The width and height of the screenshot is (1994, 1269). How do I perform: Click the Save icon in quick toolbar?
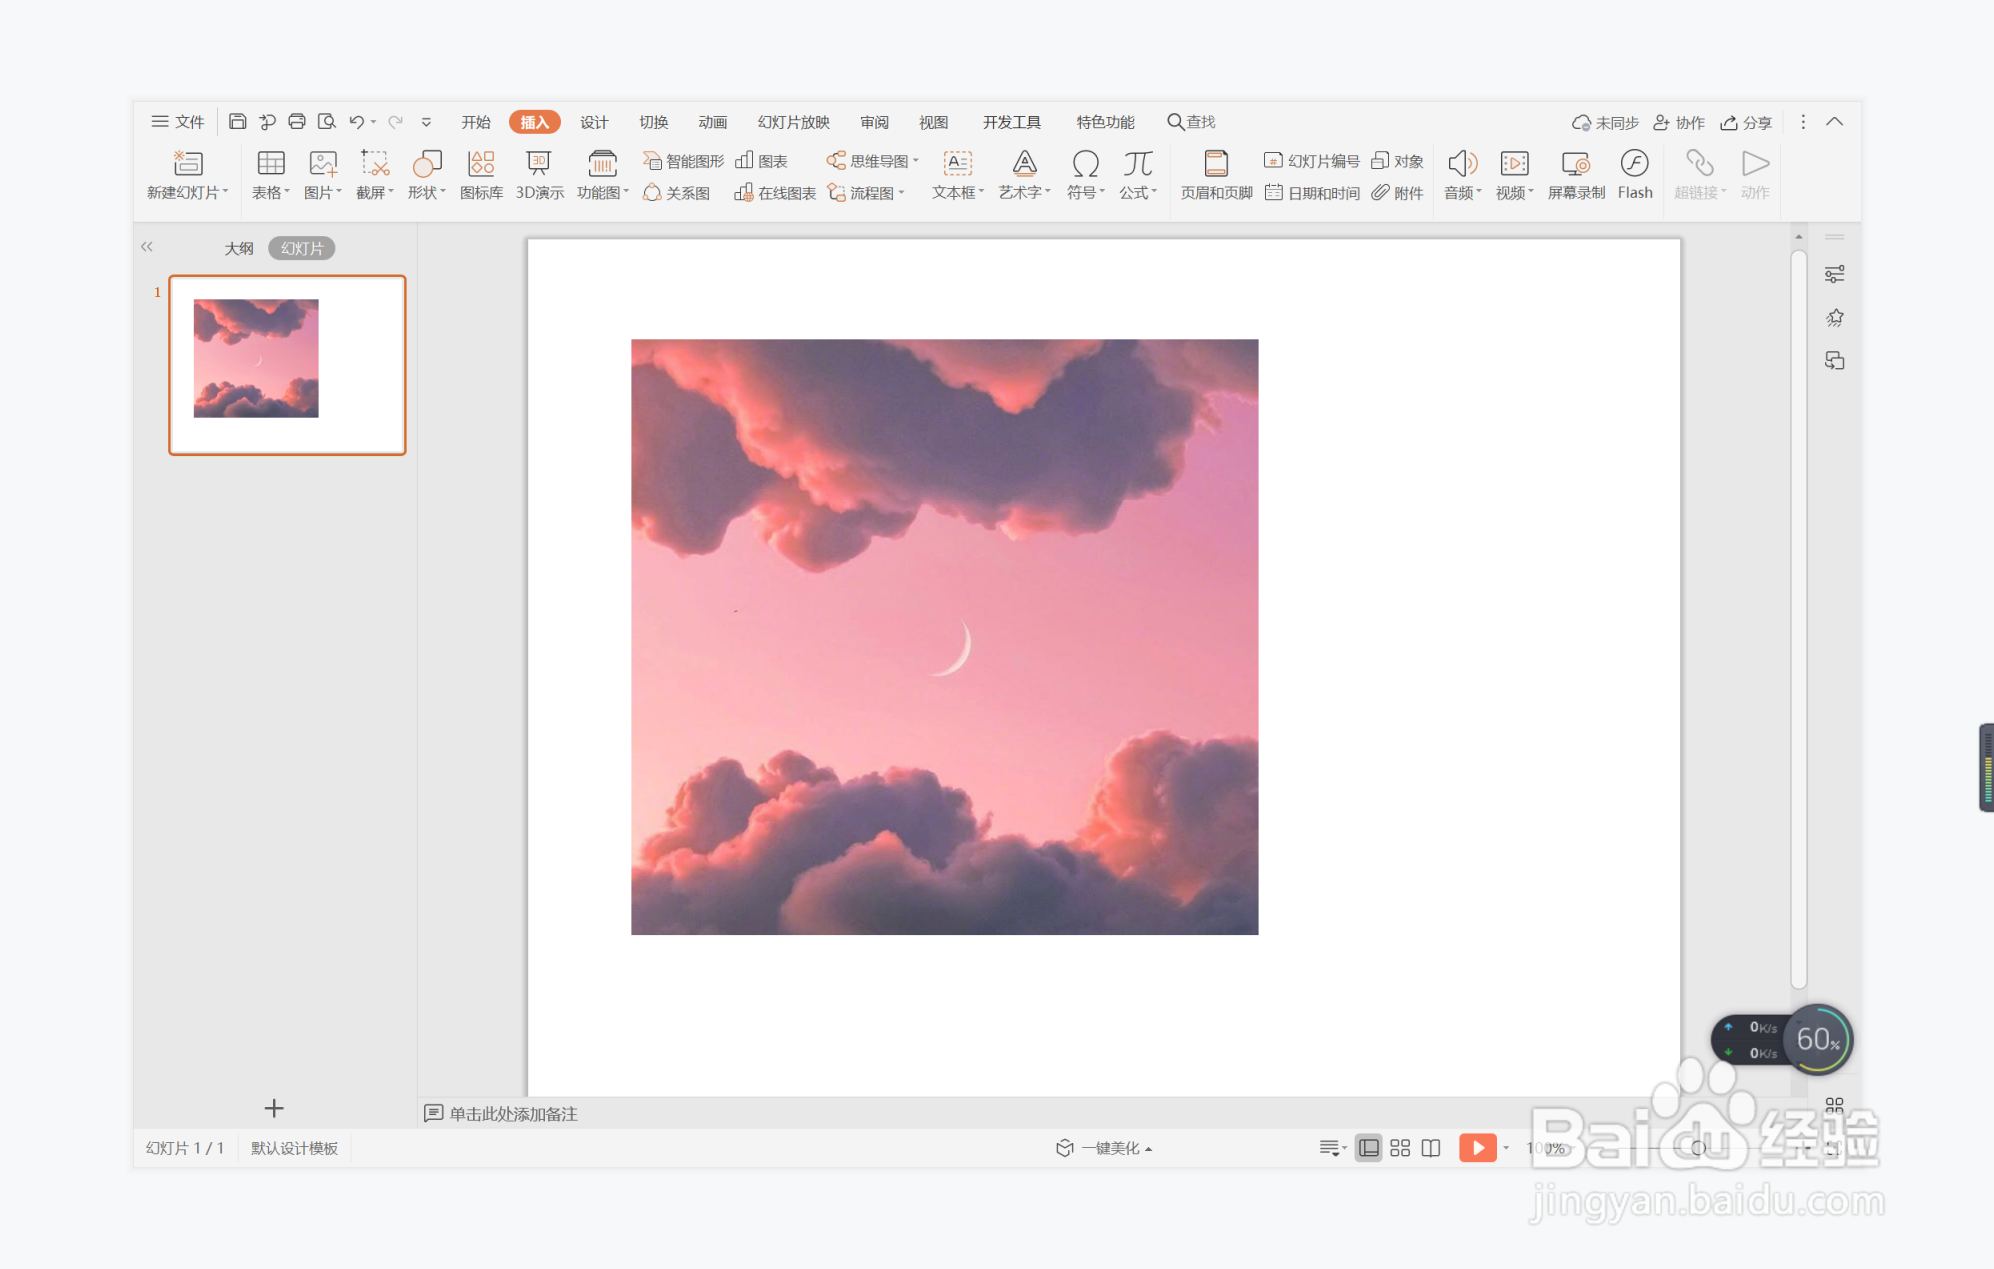coord(237,122)
